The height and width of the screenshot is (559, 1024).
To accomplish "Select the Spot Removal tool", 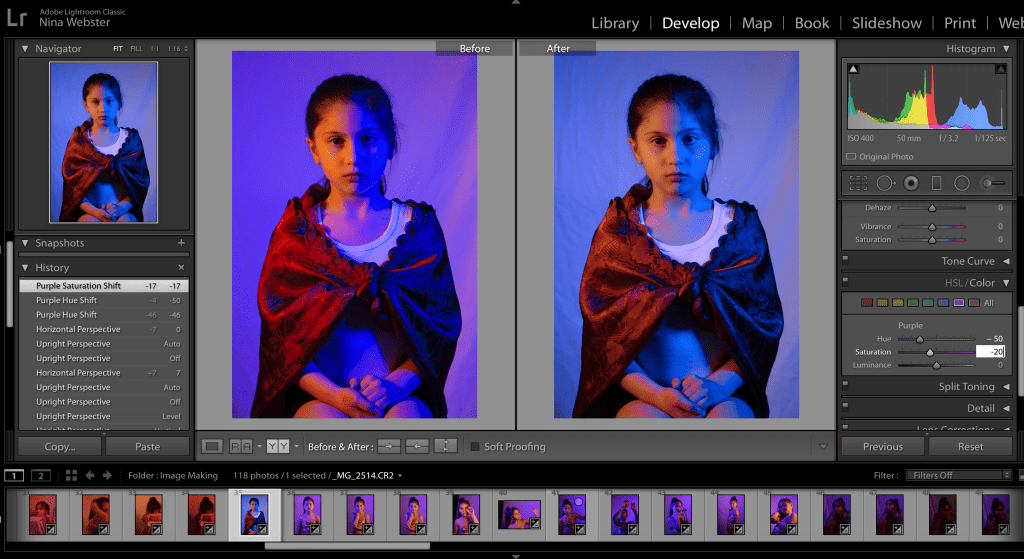I will 885,183.
